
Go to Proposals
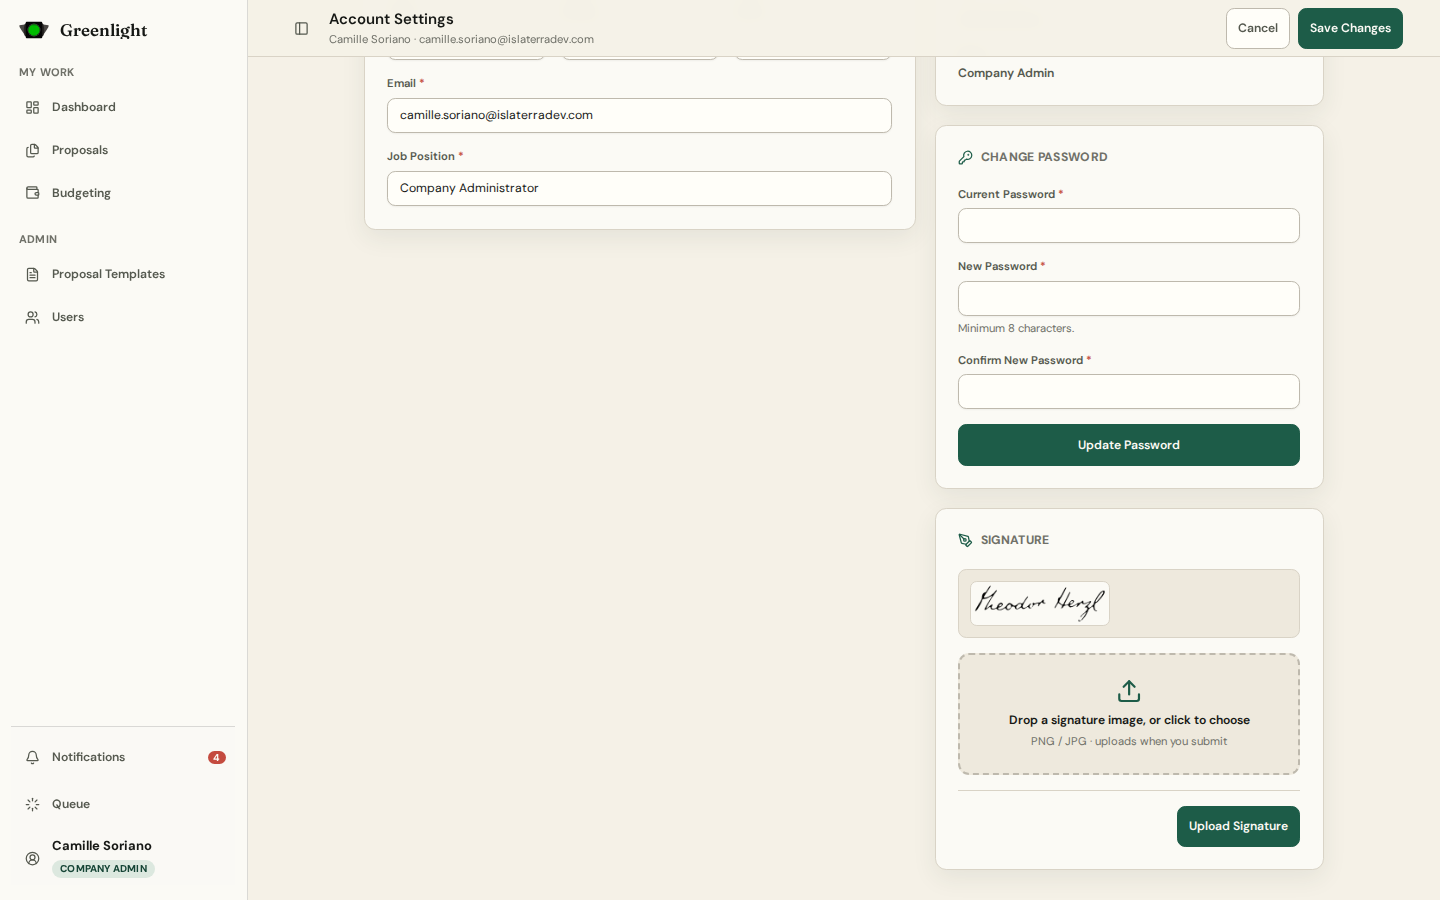123,150
